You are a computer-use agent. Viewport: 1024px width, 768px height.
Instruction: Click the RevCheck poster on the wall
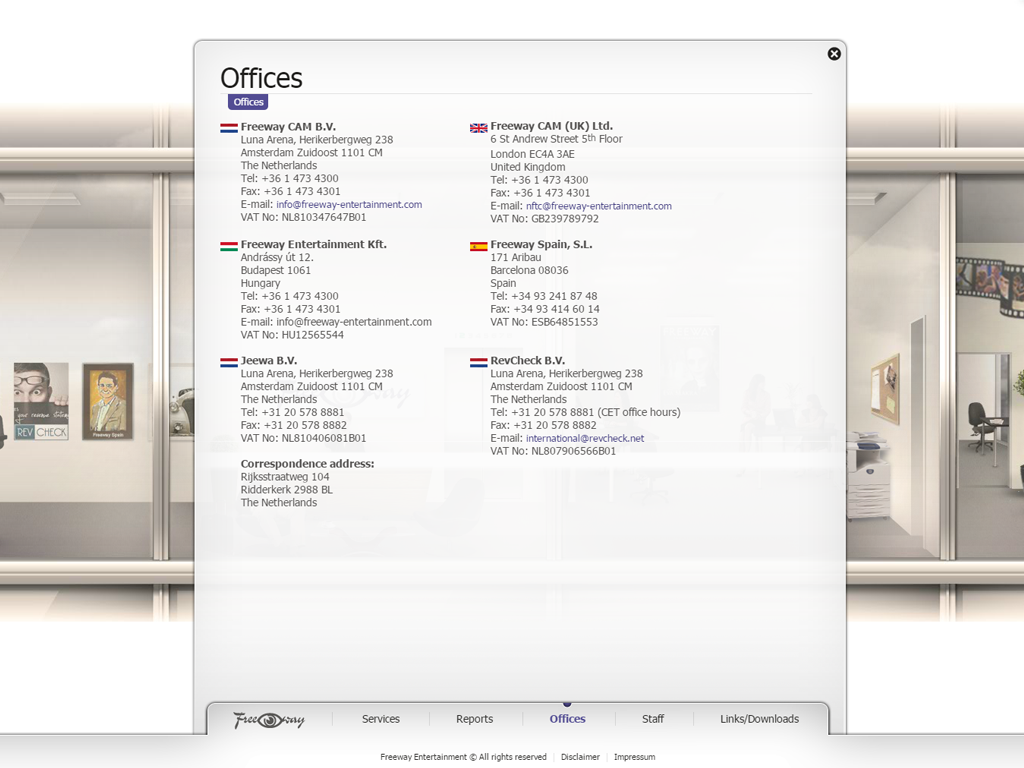click(x=41, y=401)
